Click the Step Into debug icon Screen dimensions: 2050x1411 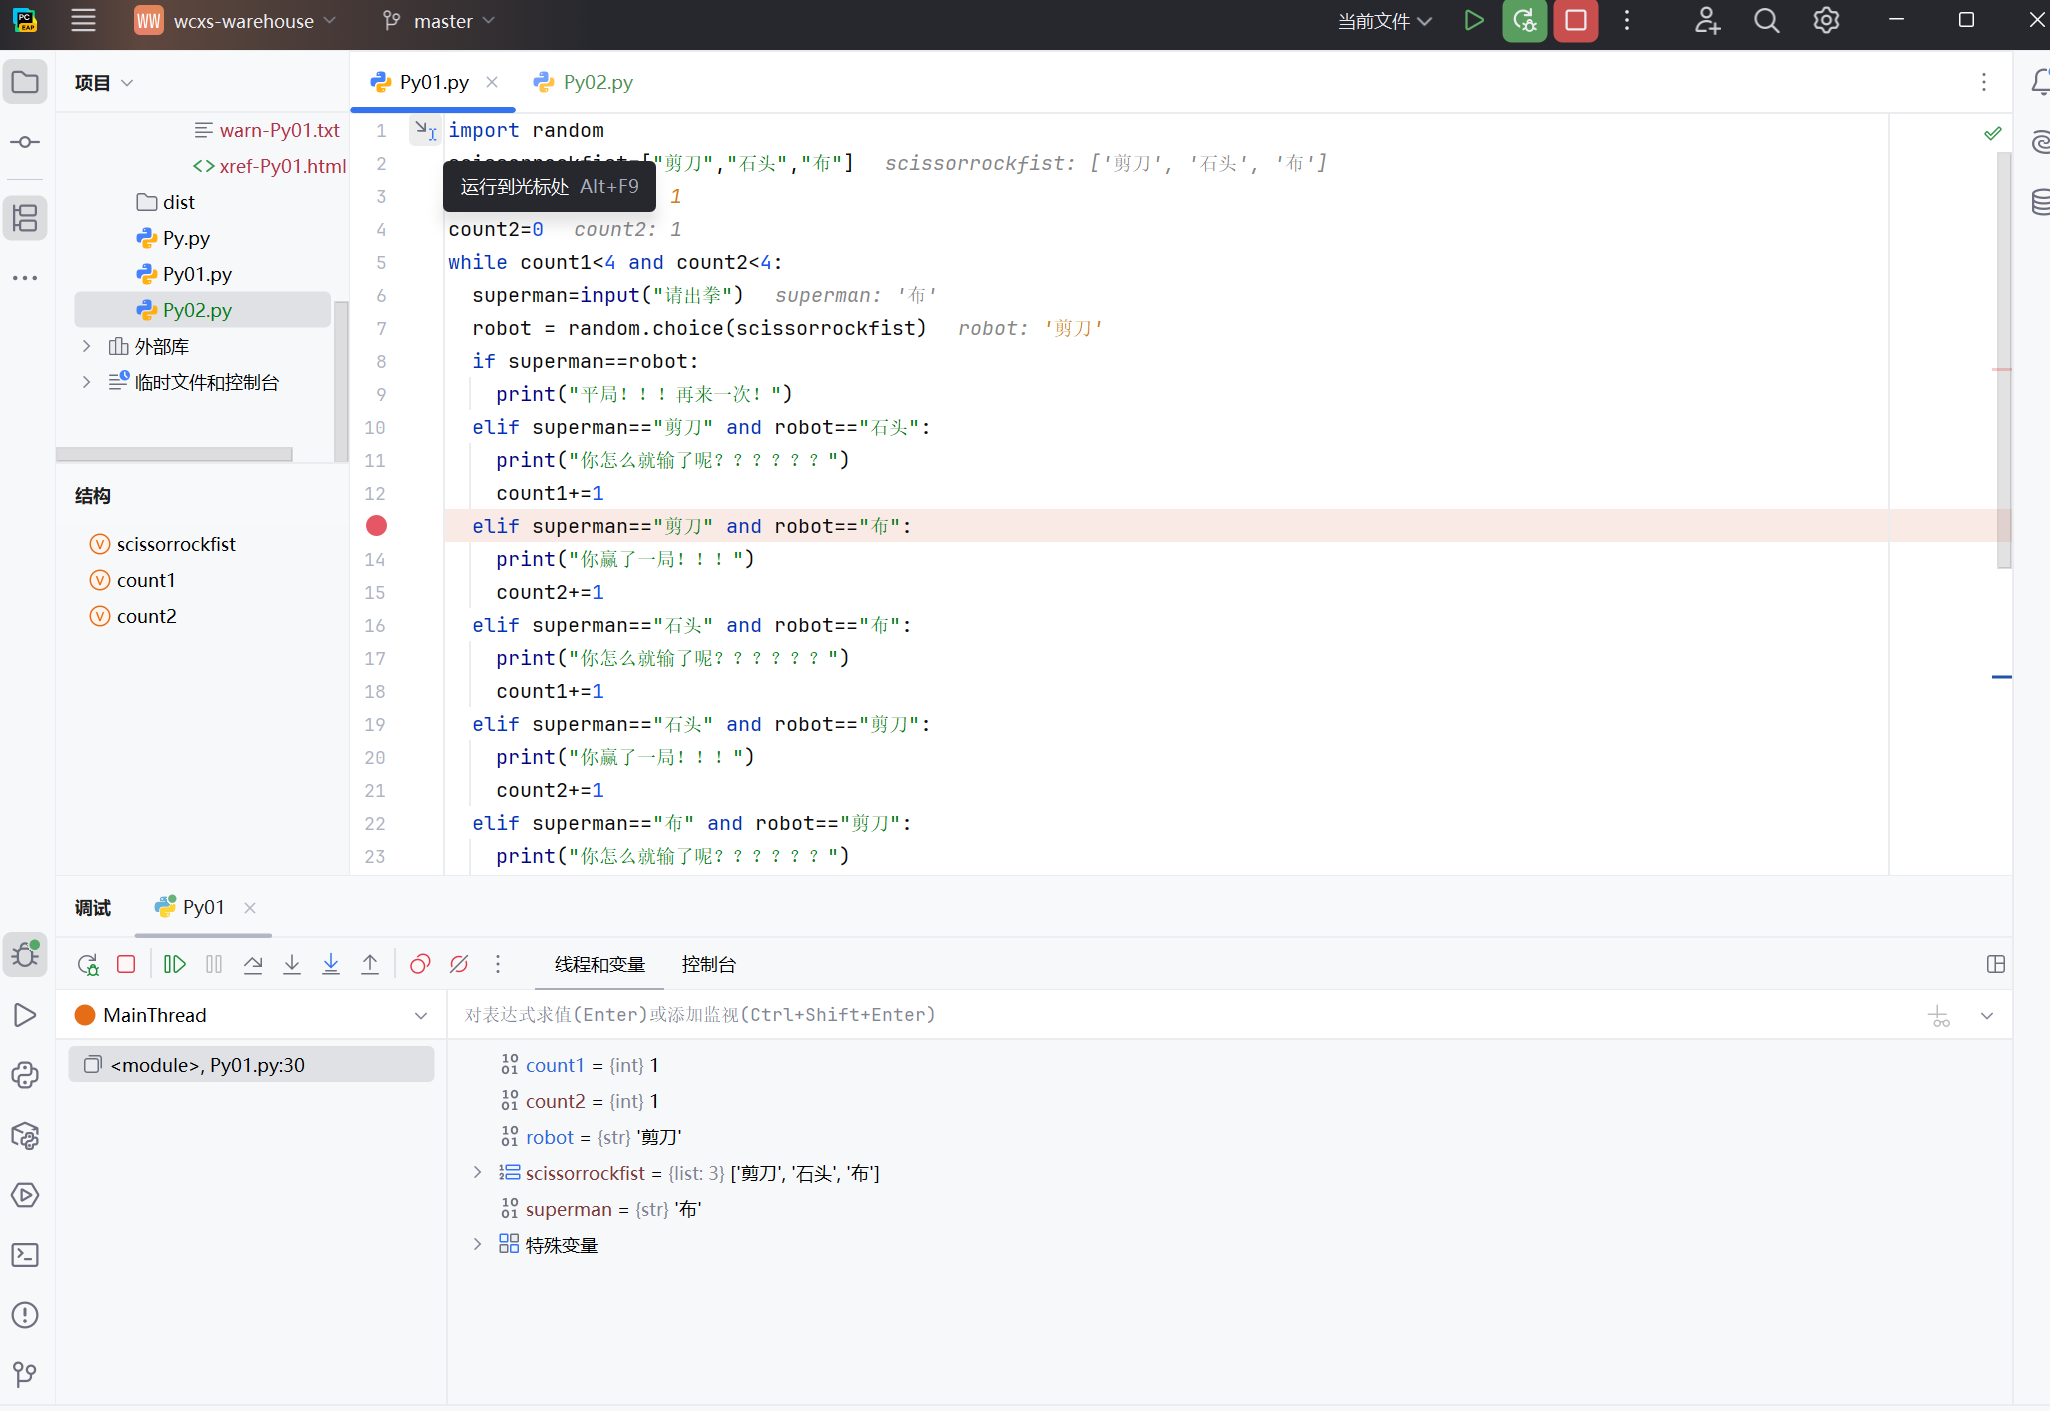click(292, 964)
